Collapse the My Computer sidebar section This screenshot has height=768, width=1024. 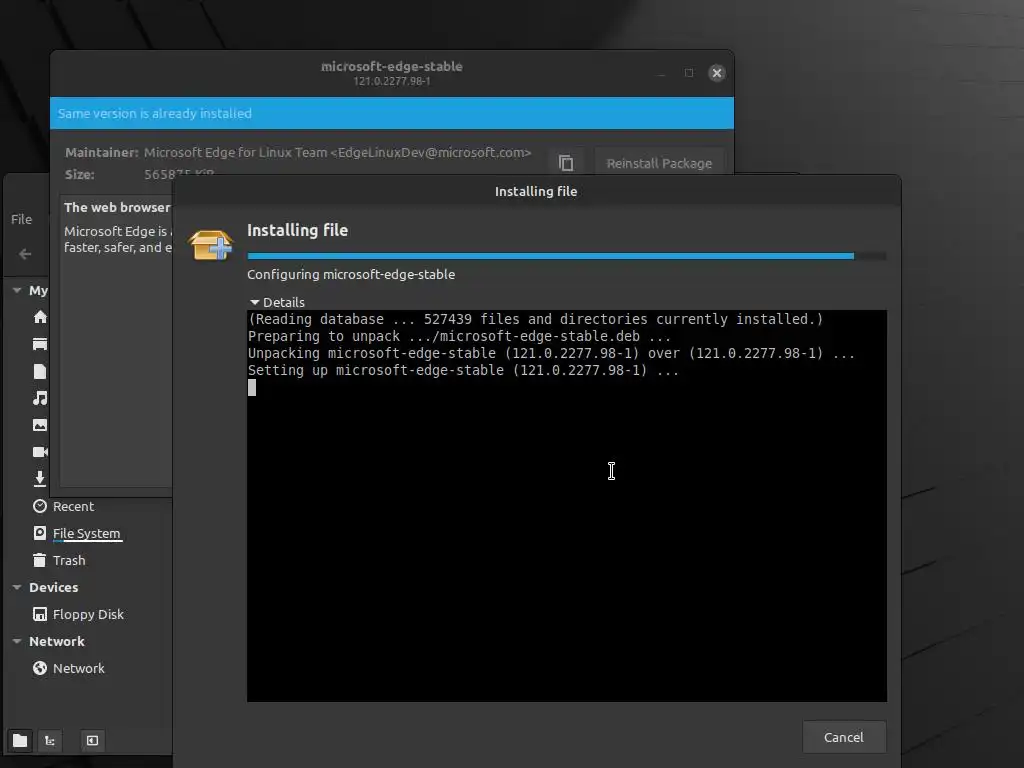pos(17,290)
